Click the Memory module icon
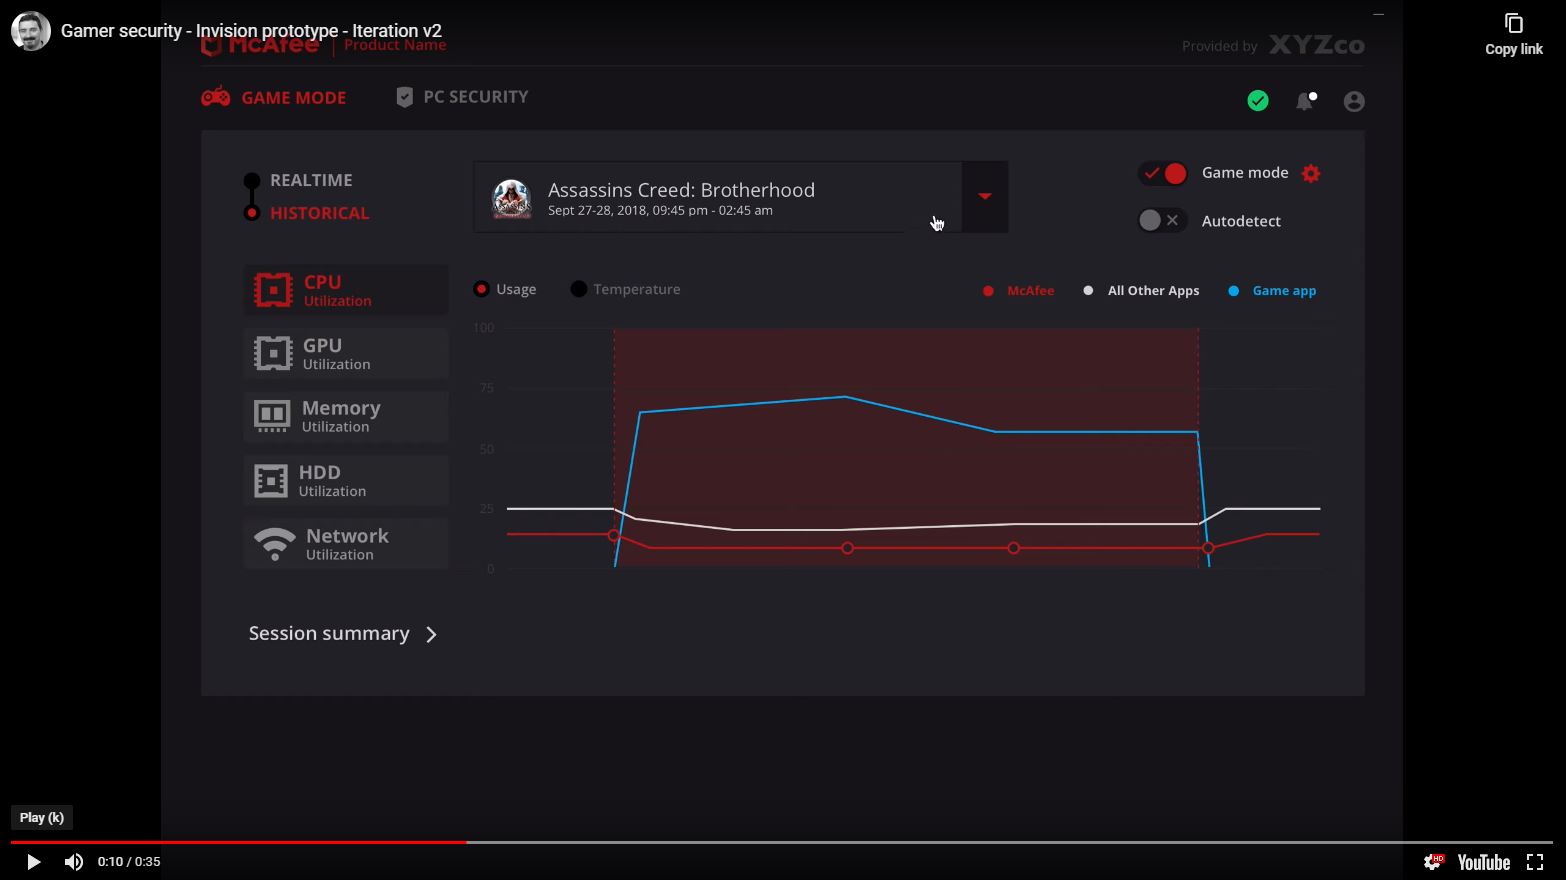1567x882 pixels. (x=272, y=416)
